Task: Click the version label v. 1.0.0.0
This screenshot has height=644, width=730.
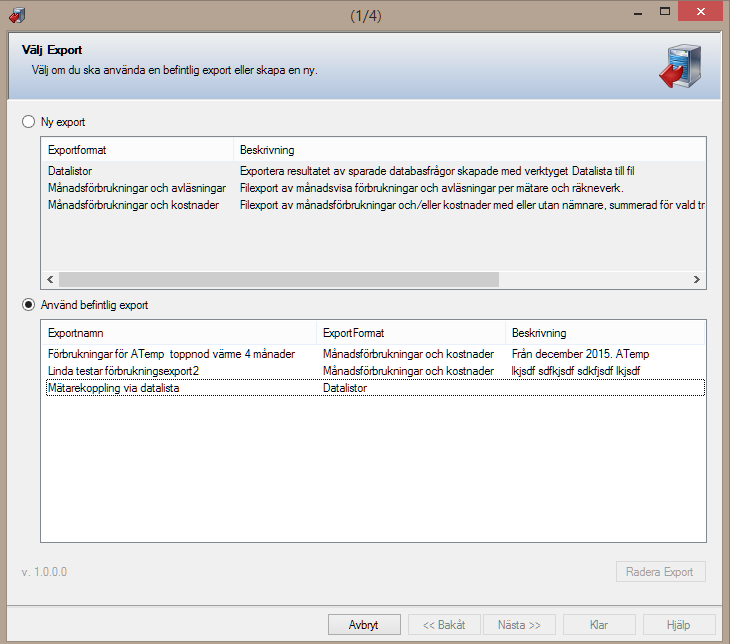Action: [44, 572]
